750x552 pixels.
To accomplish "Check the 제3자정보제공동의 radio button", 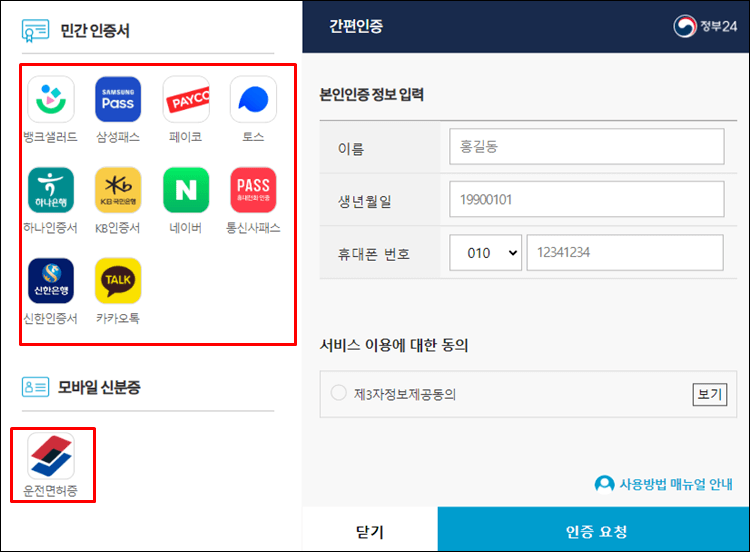I will [x=339, y=393].
